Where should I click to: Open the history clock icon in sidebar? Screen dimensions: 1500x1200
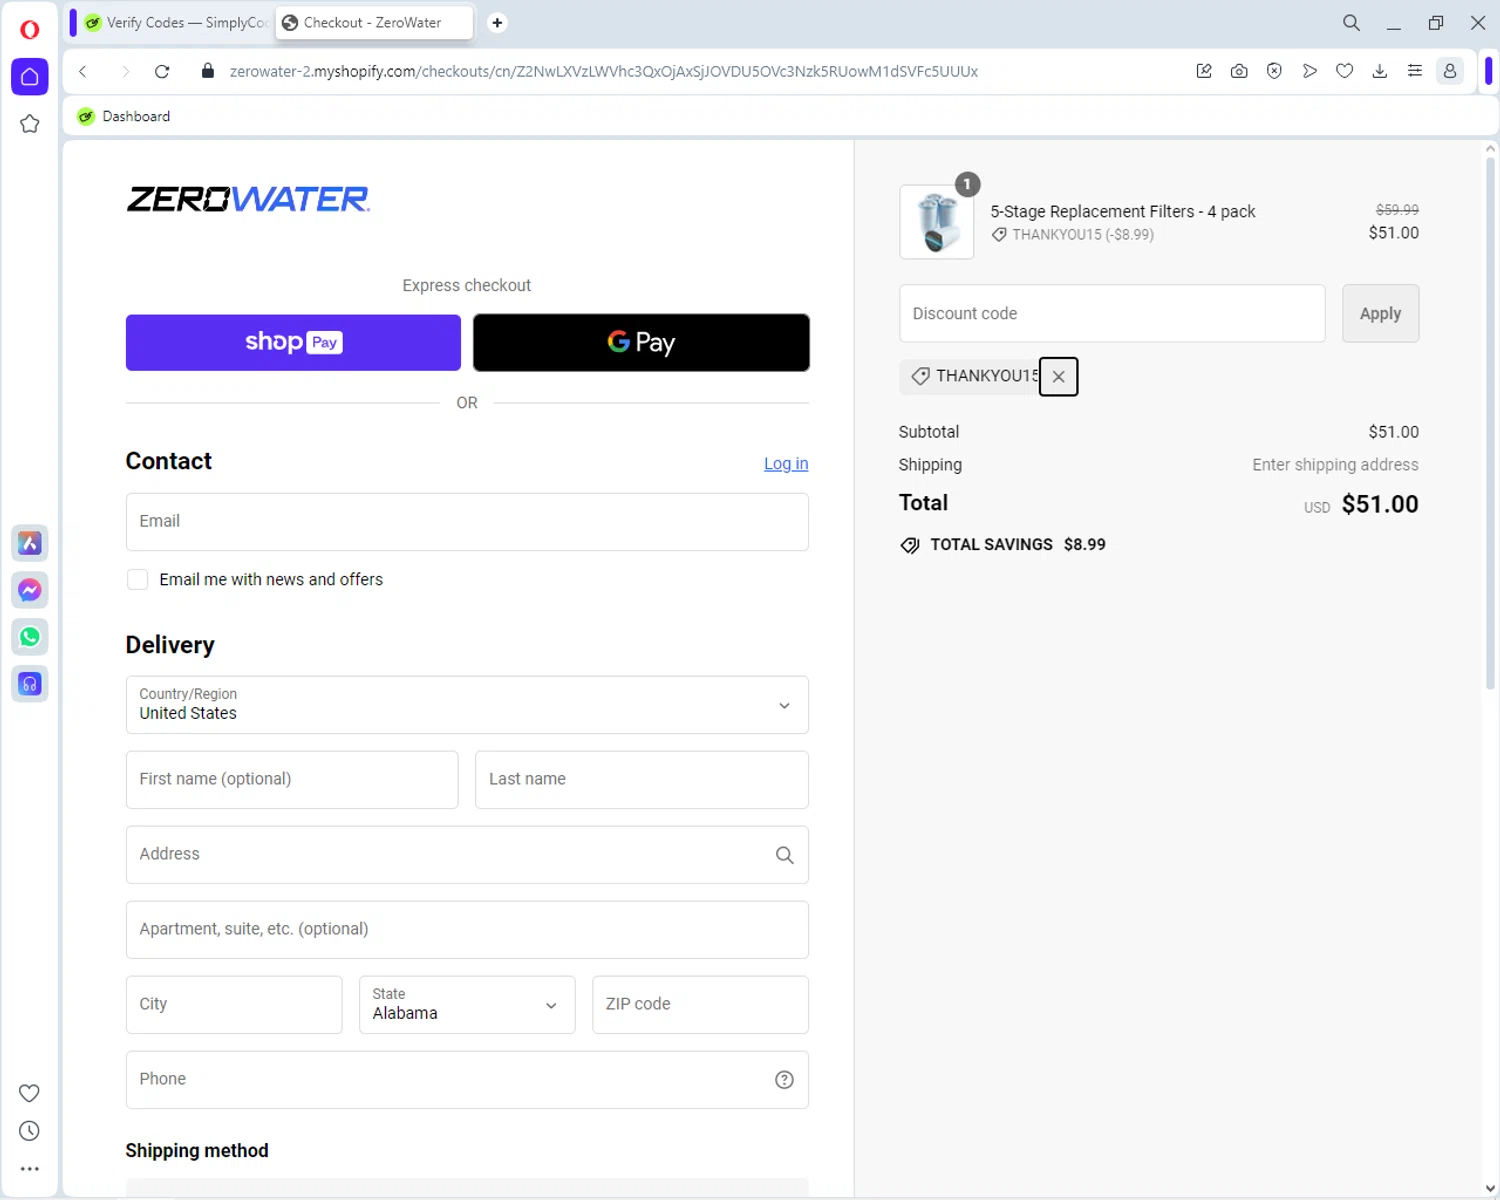click(30, 1131)
